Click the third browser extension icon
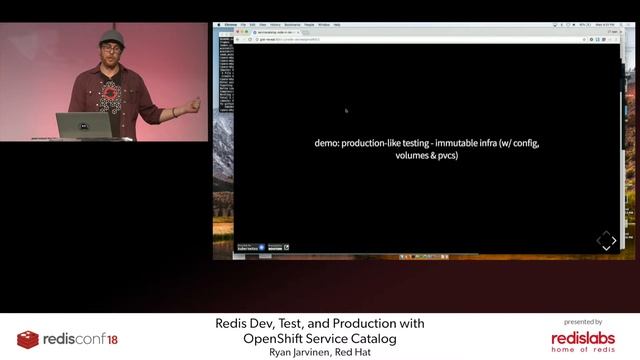This screenshot has height=360, width=640. pyautogui.click(x=604, y=40)
